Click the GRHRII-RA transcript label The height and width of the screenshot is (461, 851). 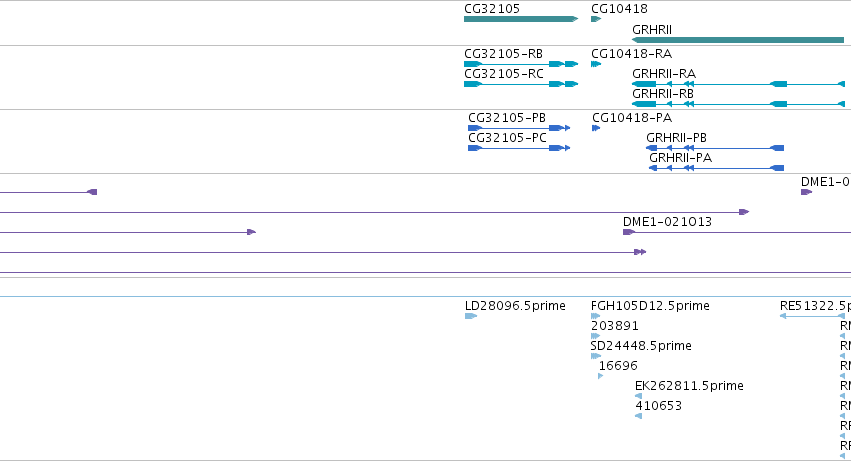(x=664, y=74)
